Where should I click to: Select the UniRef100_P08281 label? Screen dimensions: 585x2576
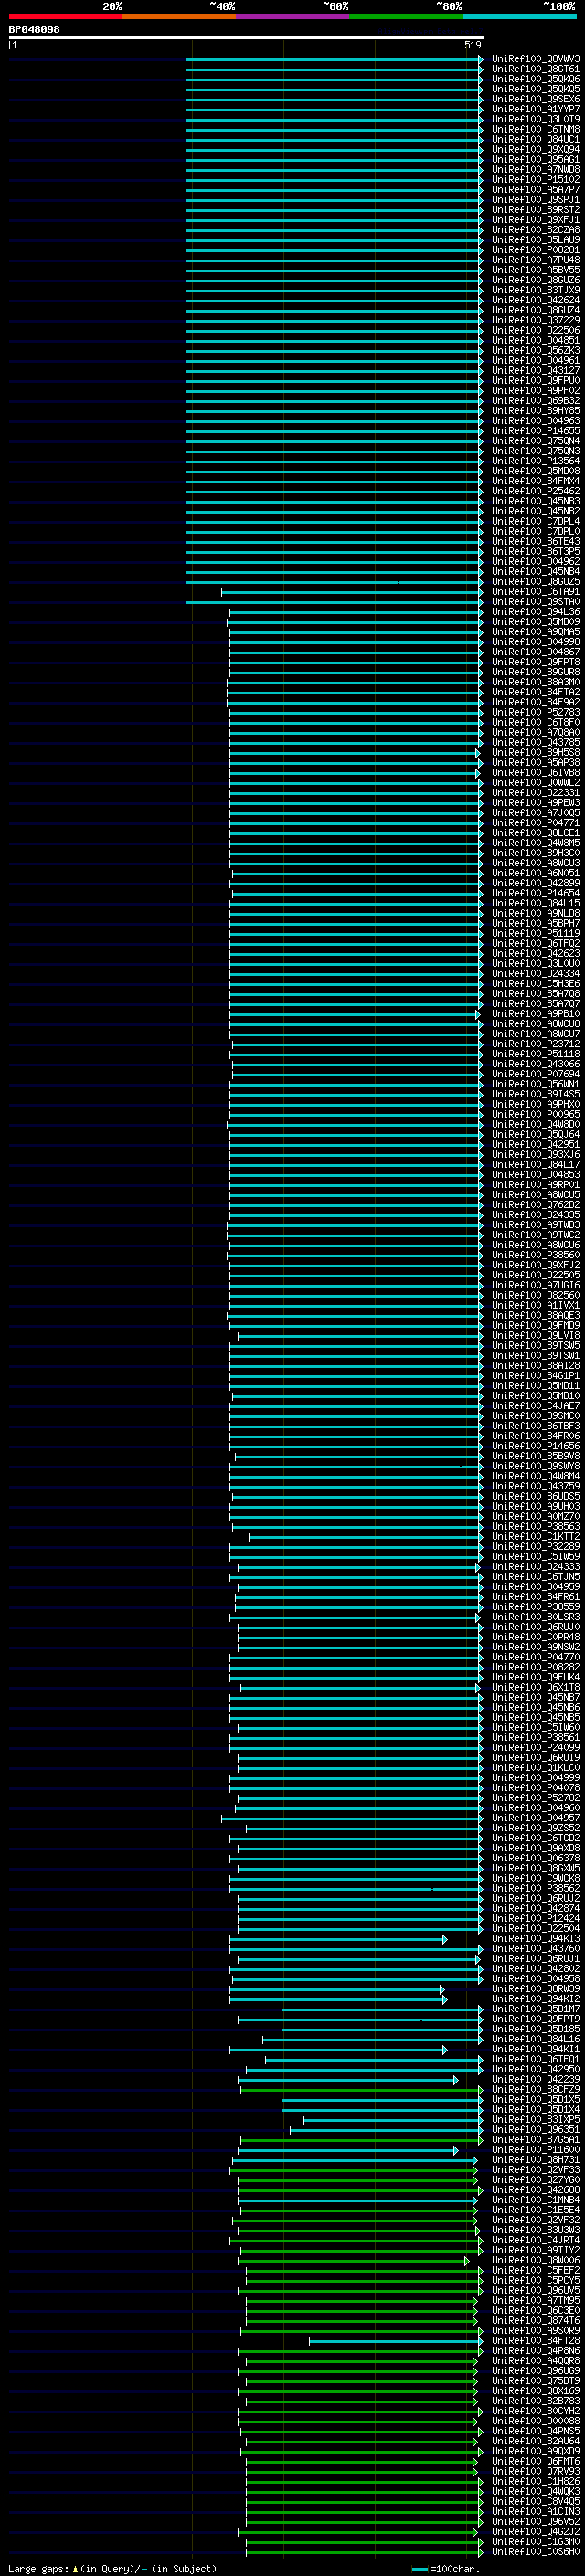click(x=535, y=250)
